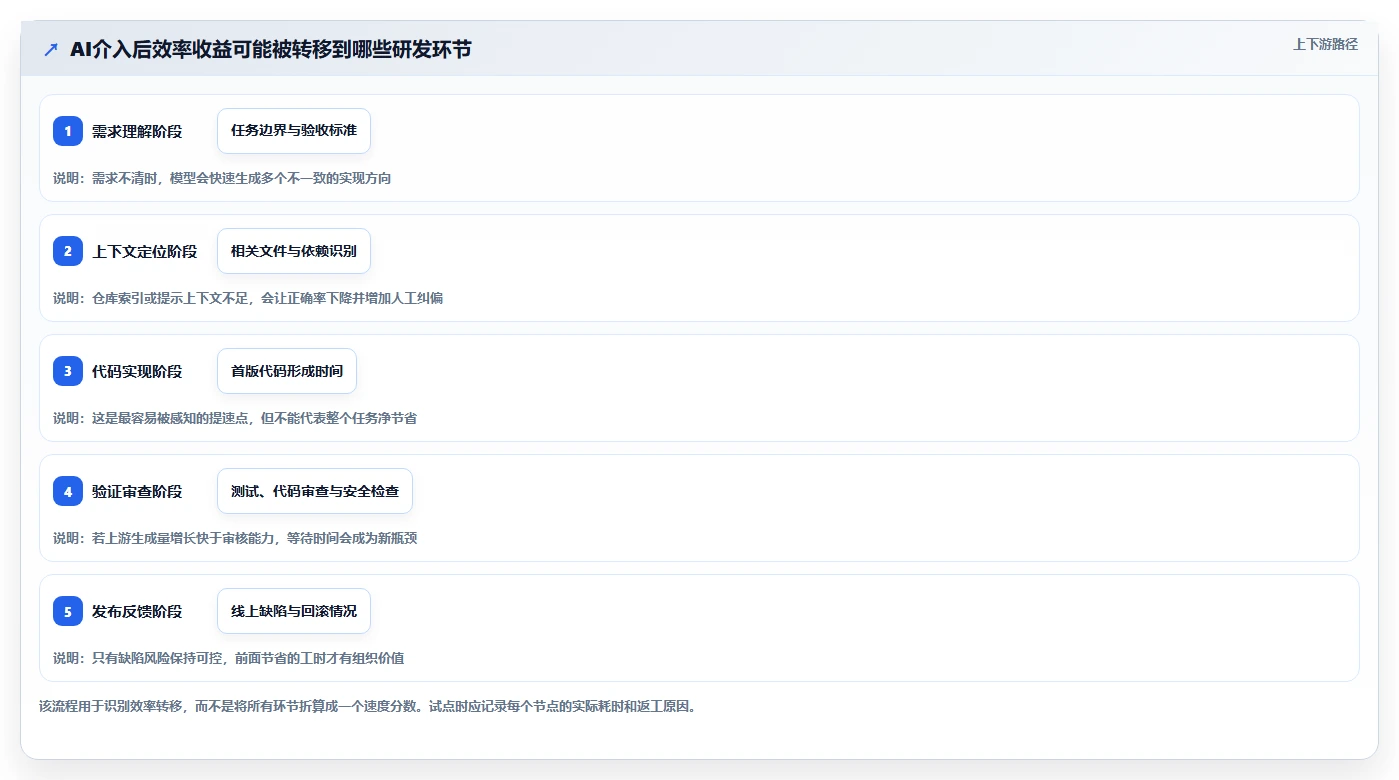This screenshot has width=1399, height=780.
Task: Select the step 3 number badge
Action: (x=68, y=371)
